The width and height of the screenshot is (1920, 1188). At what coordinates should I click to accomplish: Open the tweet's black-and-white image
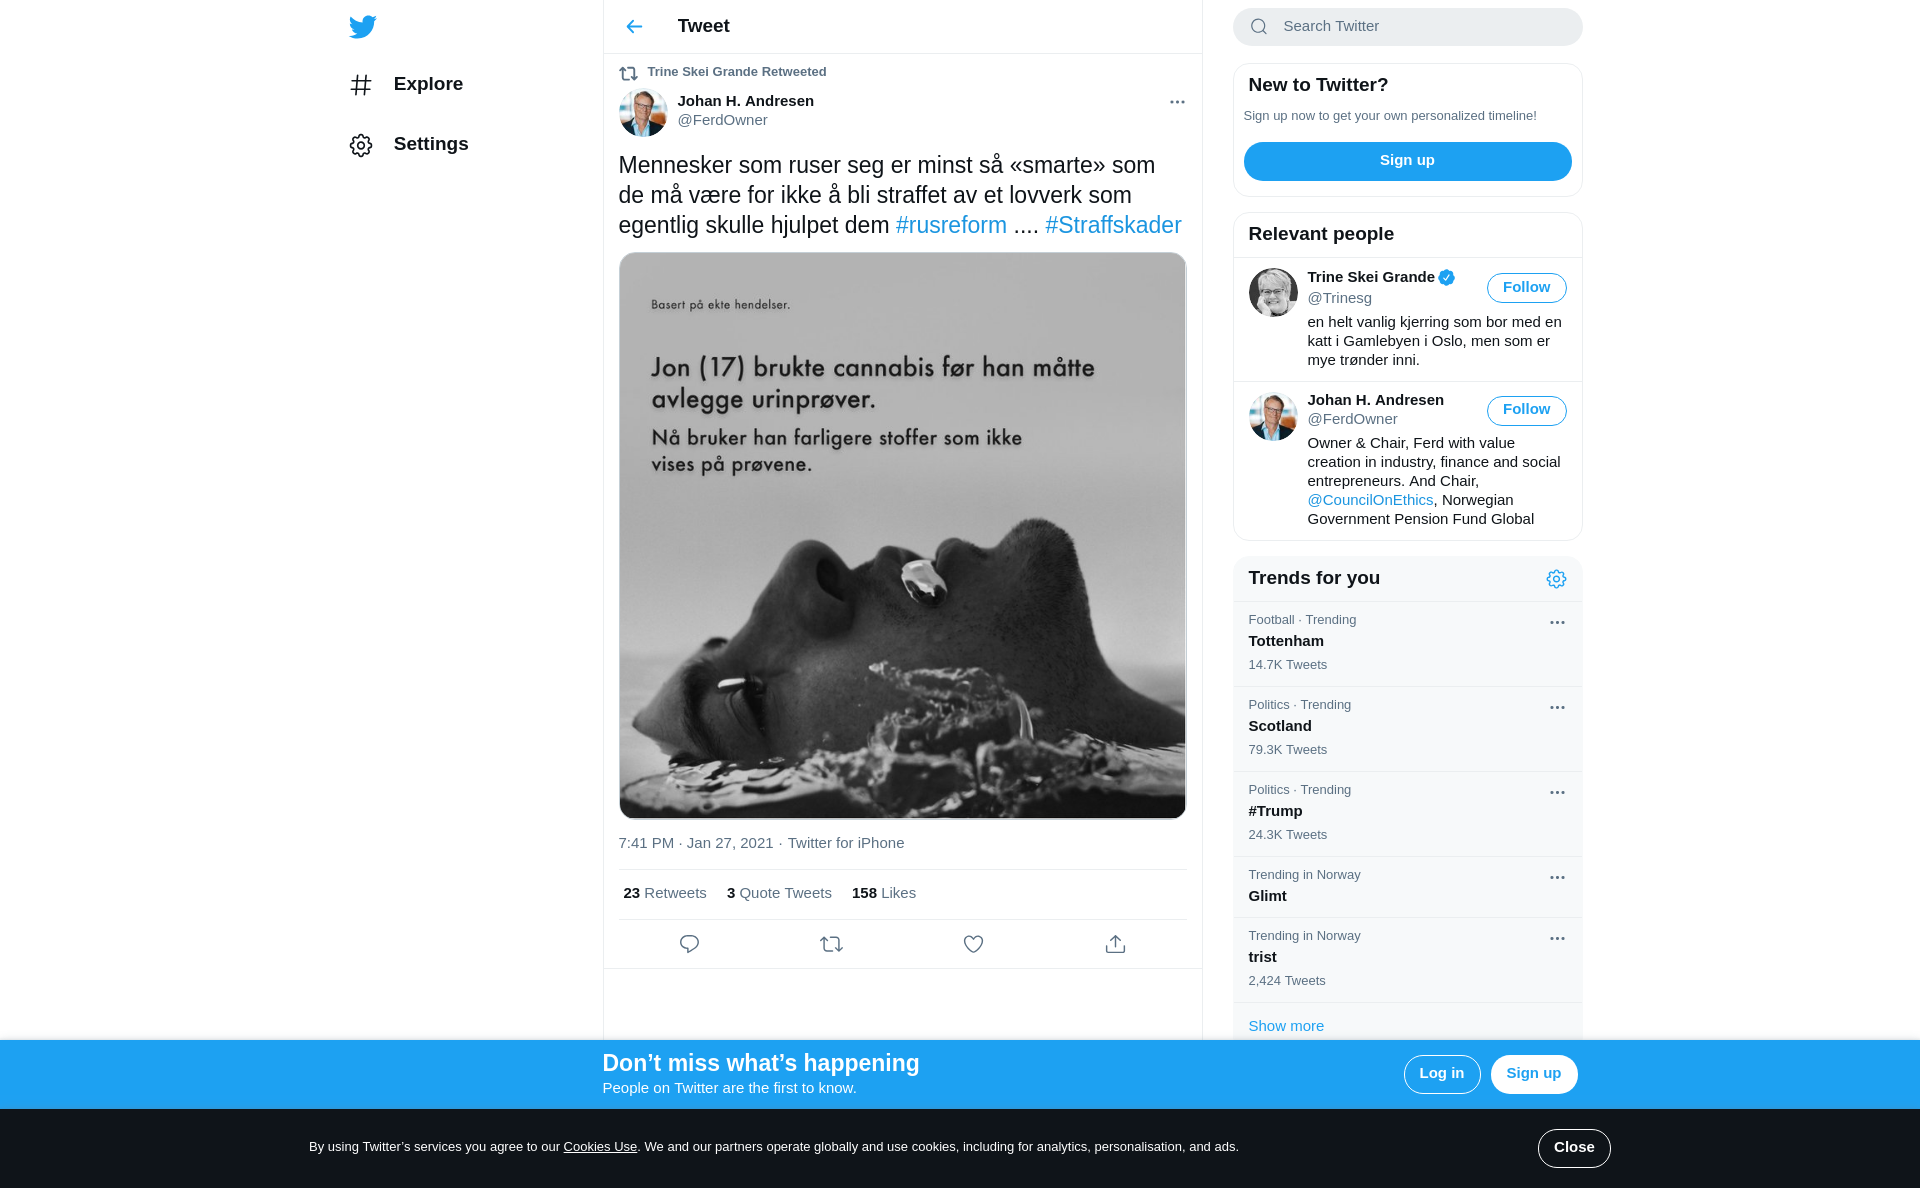902,536
